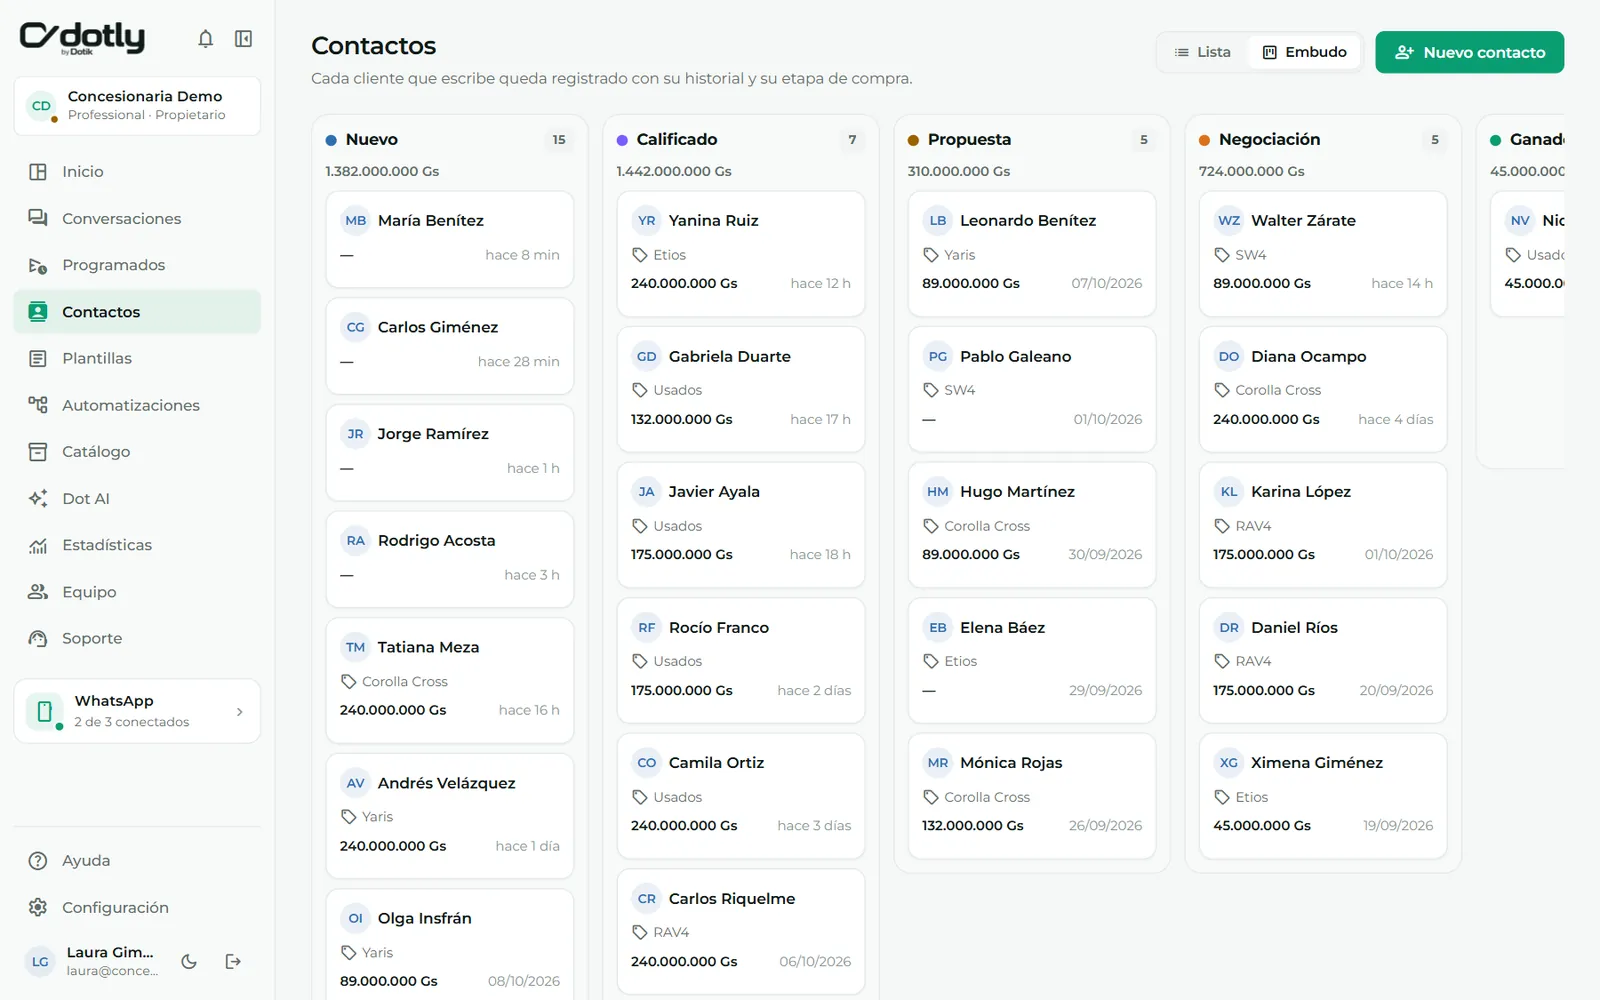The height and width of the screenshot is (1000, 1600).
Task: Click the tag icon on Carlos Riquelme card
Action: click(x=640, y=933)
